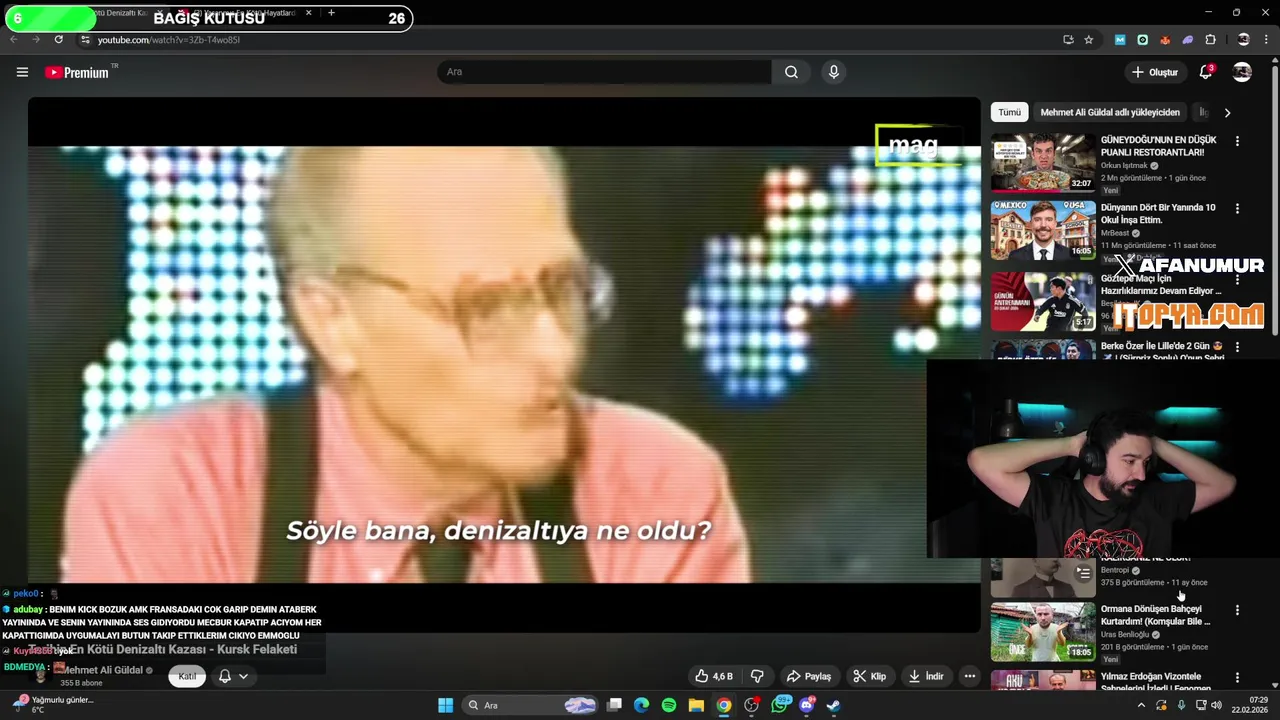Image resolution: width=1280 pixels, height=720 pixels.
Task: Click the Paylaş share button
Action: click(808, 676)
